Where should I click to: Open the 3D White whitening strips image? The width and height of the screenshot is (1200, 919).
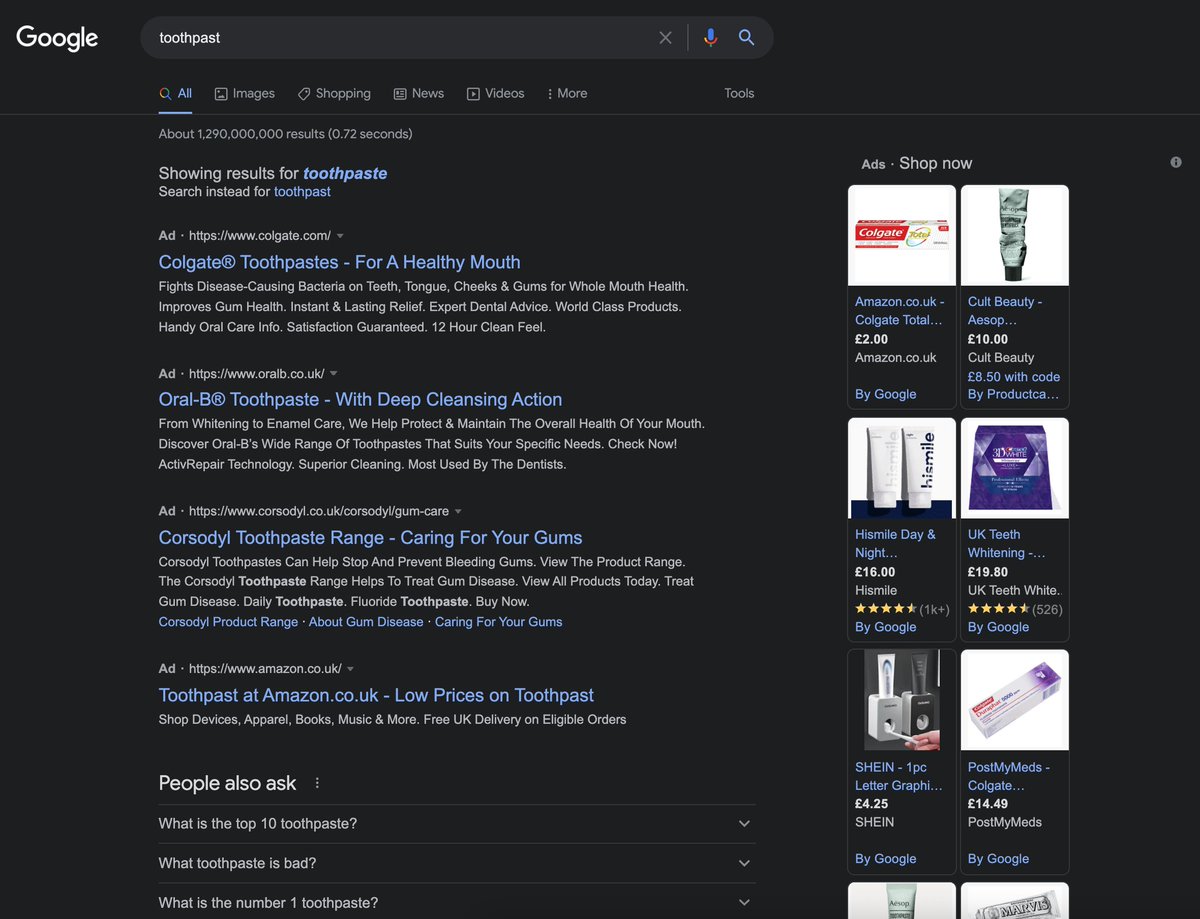(1015, 468)
